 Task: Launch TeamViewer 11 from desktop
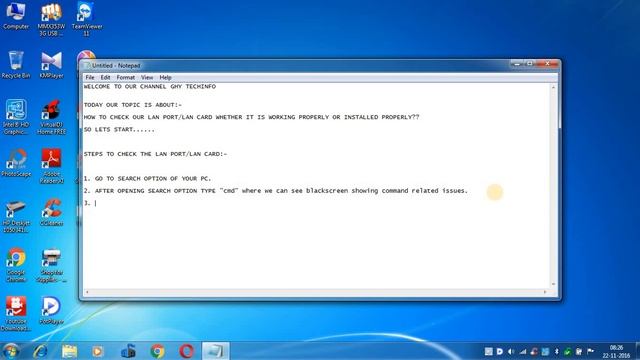(x=87, y=19)
